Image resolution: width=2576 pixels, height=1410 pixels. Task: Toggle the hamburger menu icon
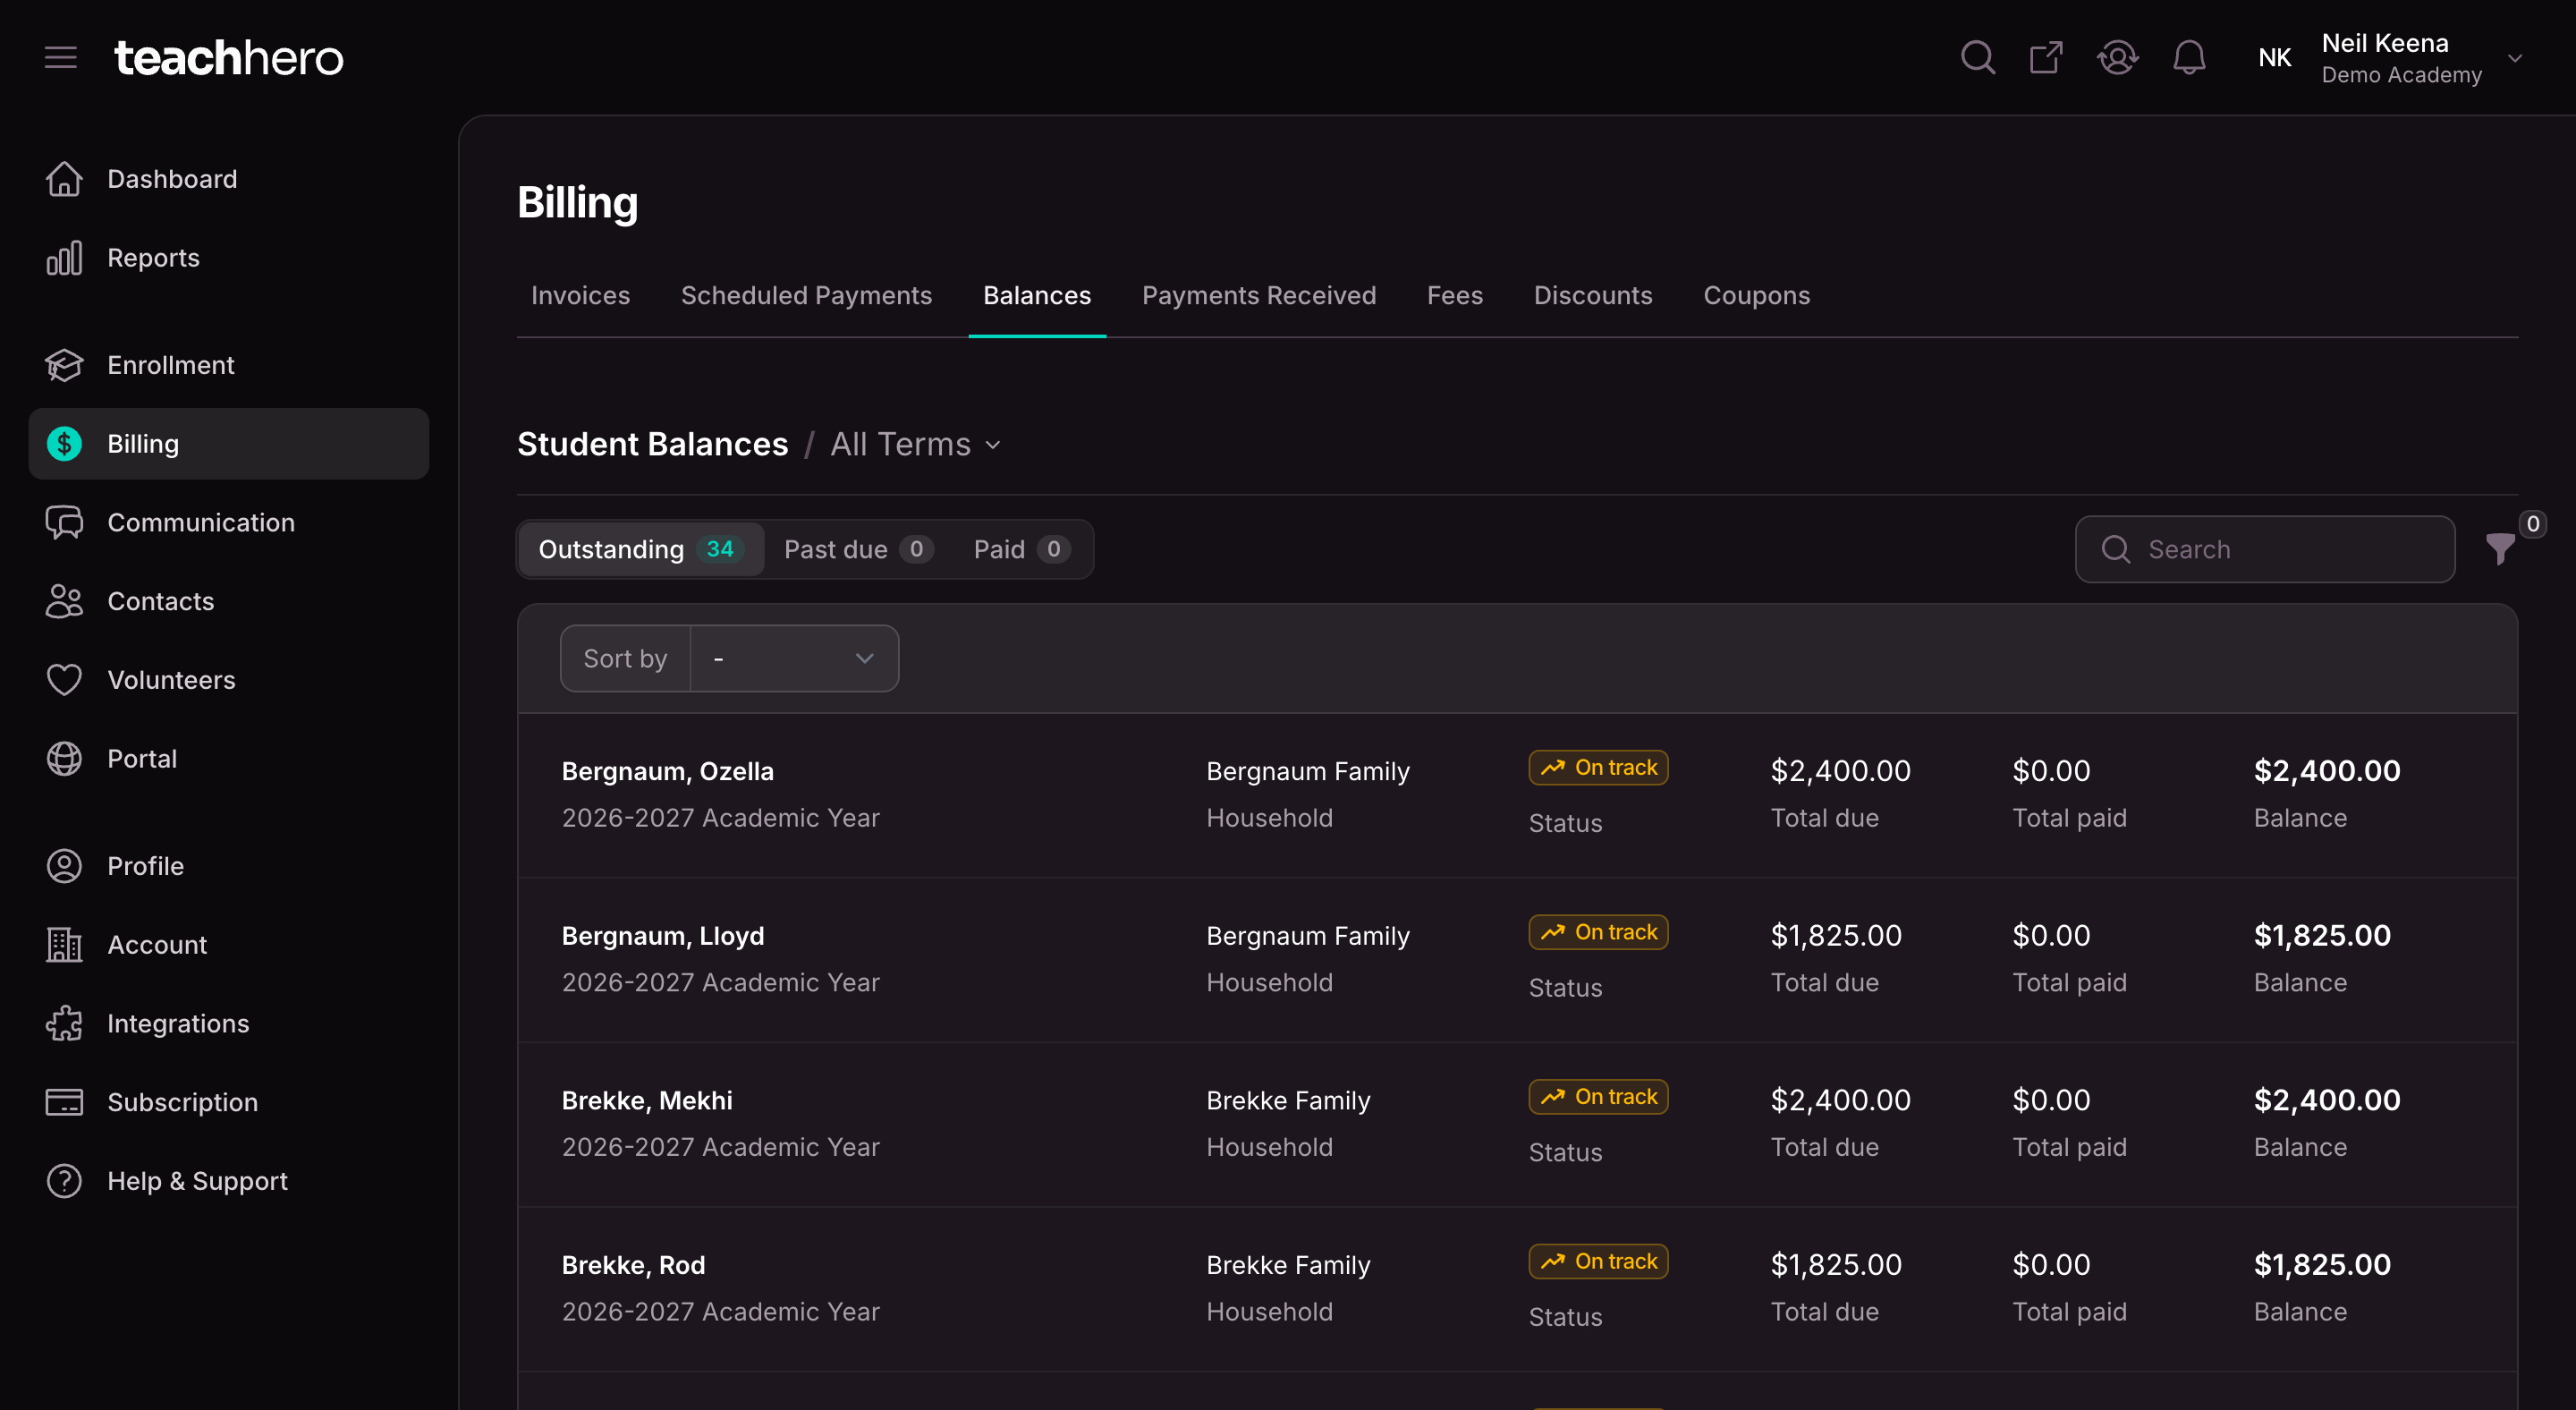pos(61,57)
